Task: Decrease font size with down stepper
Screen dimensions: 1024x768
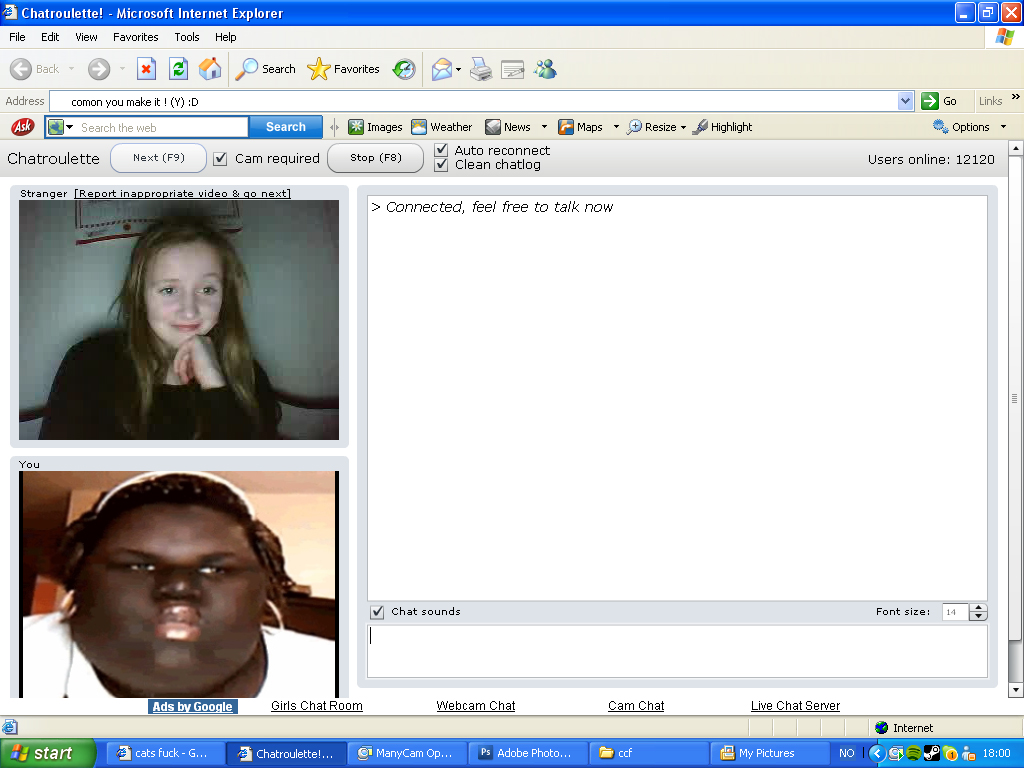Action: pos(978,616)
